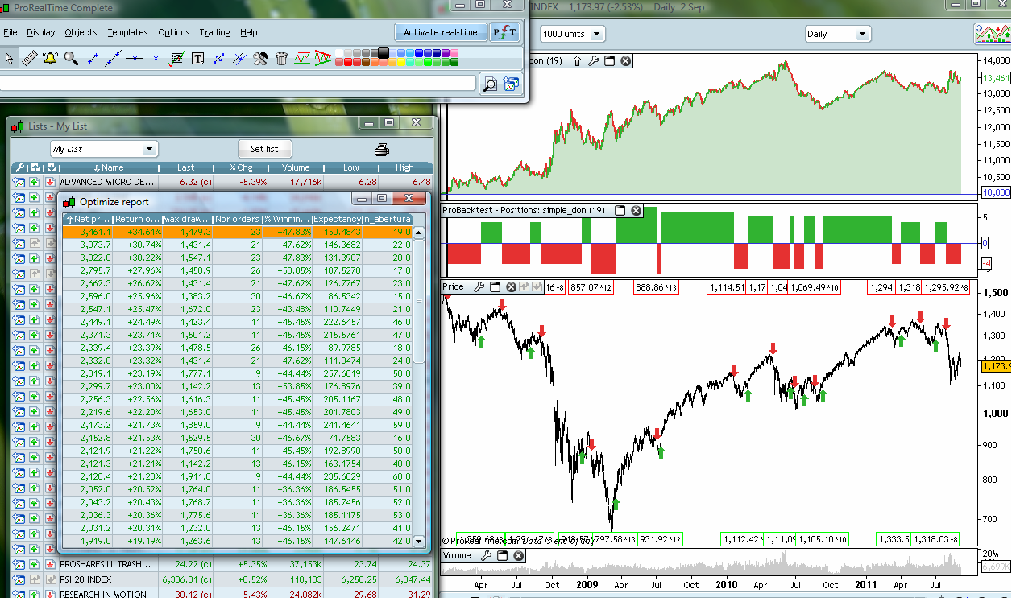Click Optimize report scrollbar down arrow
Viewport: 1011px width, 598px height.
point(418,541)
